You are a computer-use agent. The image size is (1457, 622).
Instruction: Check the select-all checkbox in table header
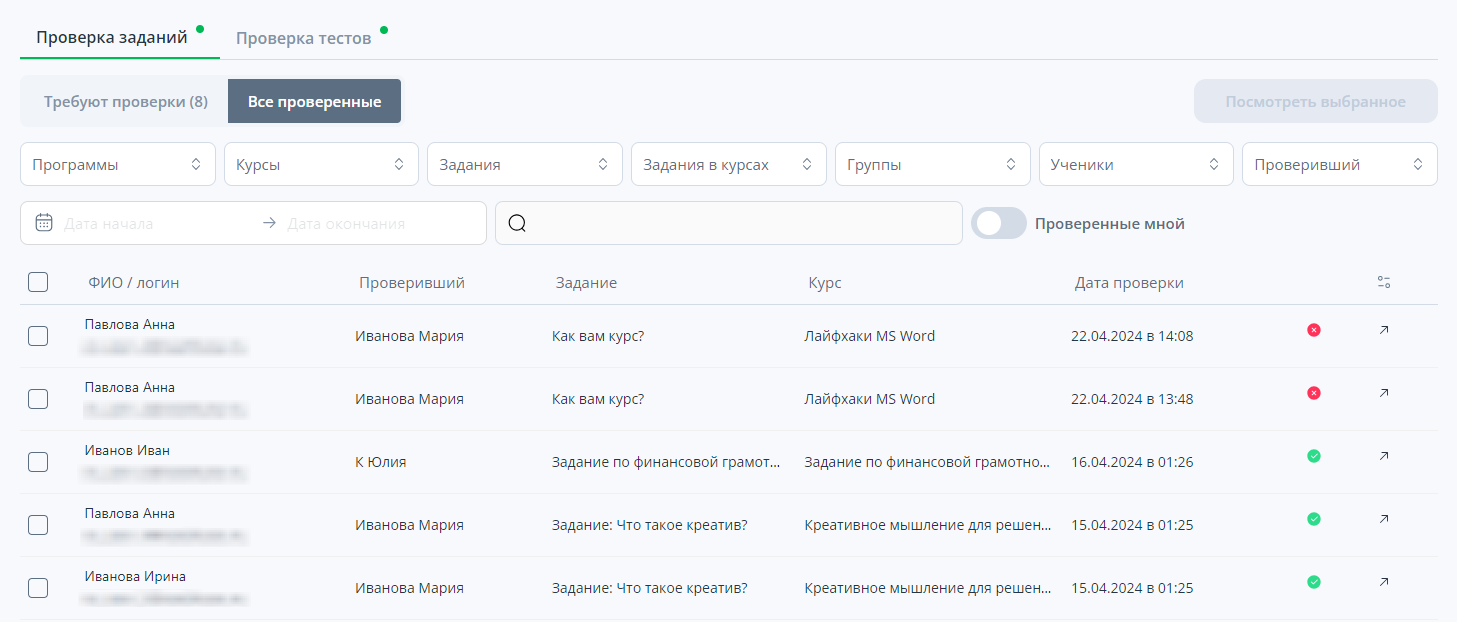[x=38, y=283]
